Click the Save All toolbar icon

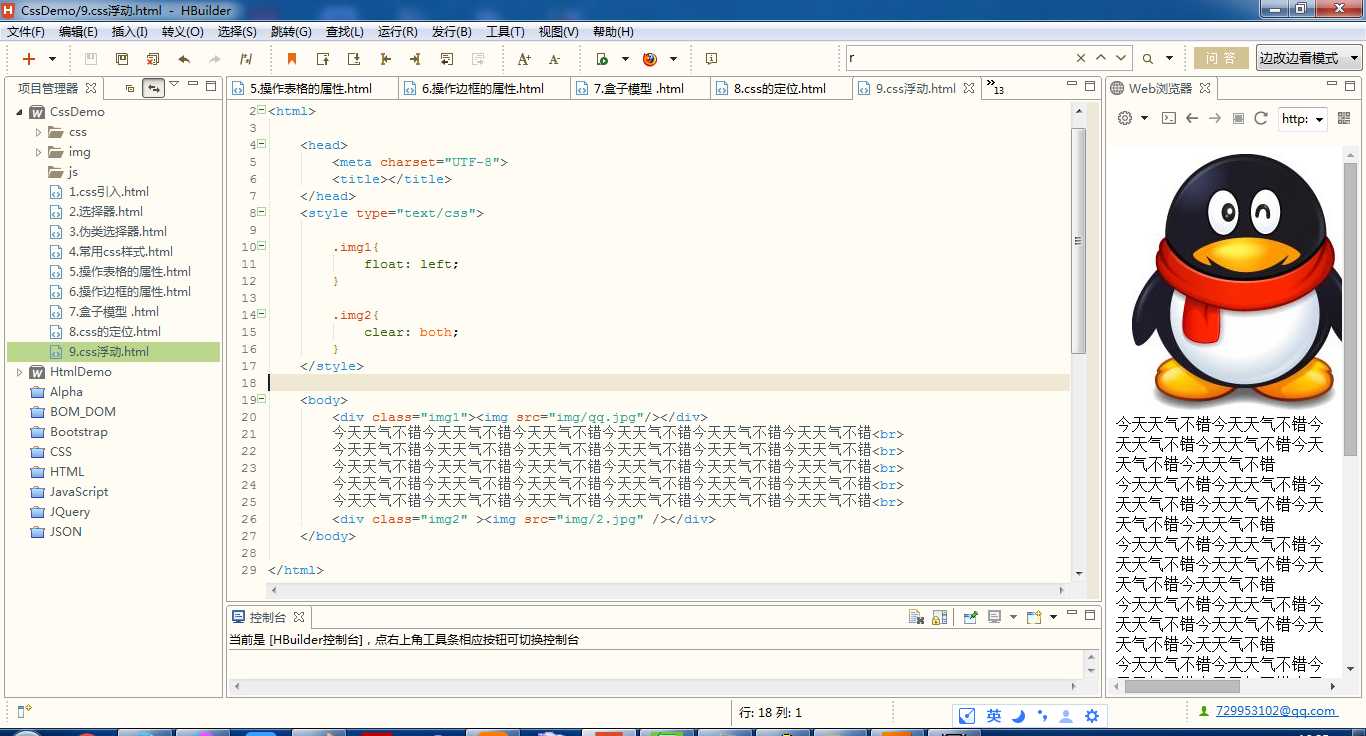pos(122,59)
